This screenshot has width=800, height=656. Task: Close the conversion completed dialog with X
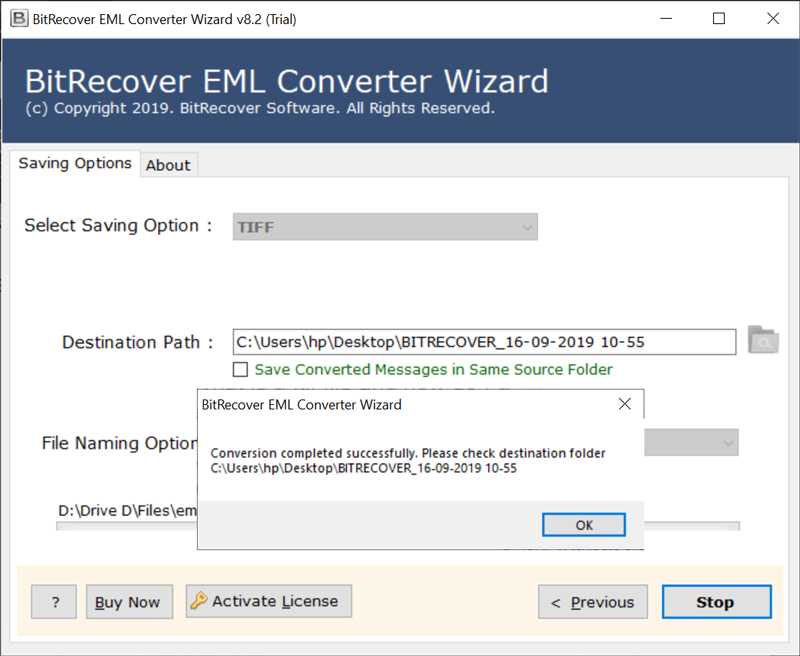point(624,404)
